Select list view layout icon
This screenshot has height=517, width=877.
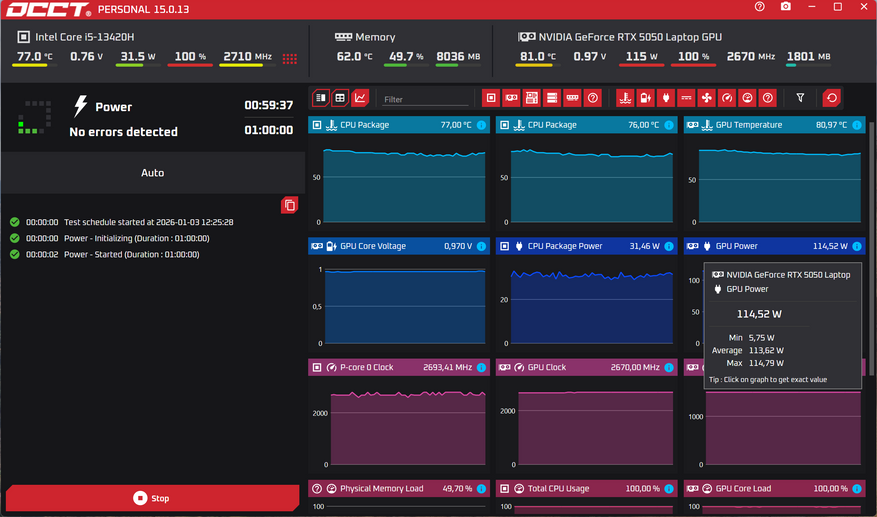pyautogui.click(x=321, y=98)
